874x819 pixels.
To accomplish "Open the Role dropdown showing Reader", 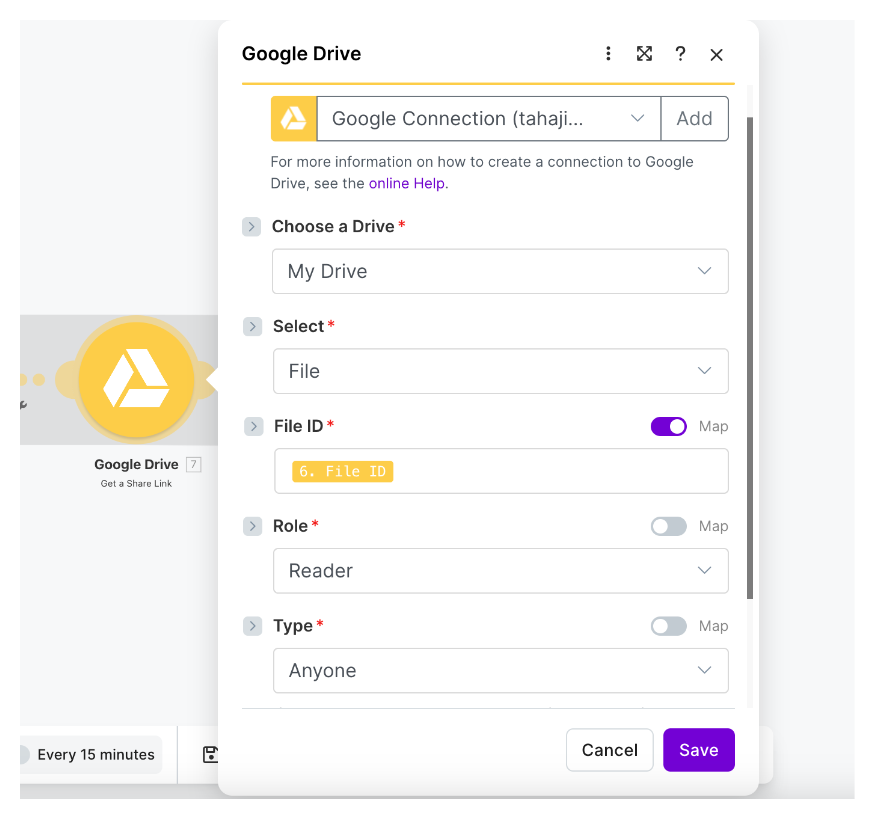I will click(x=500, y=571).
